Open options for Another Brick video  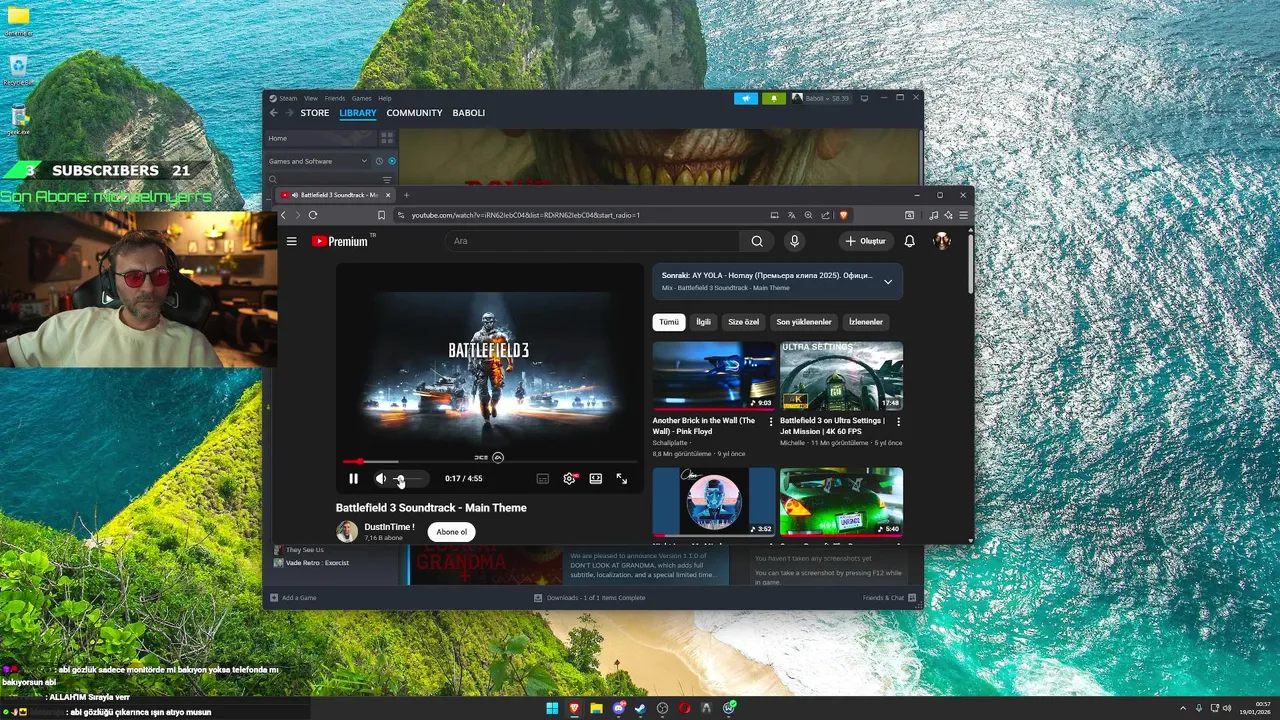[x=771, y=421]
